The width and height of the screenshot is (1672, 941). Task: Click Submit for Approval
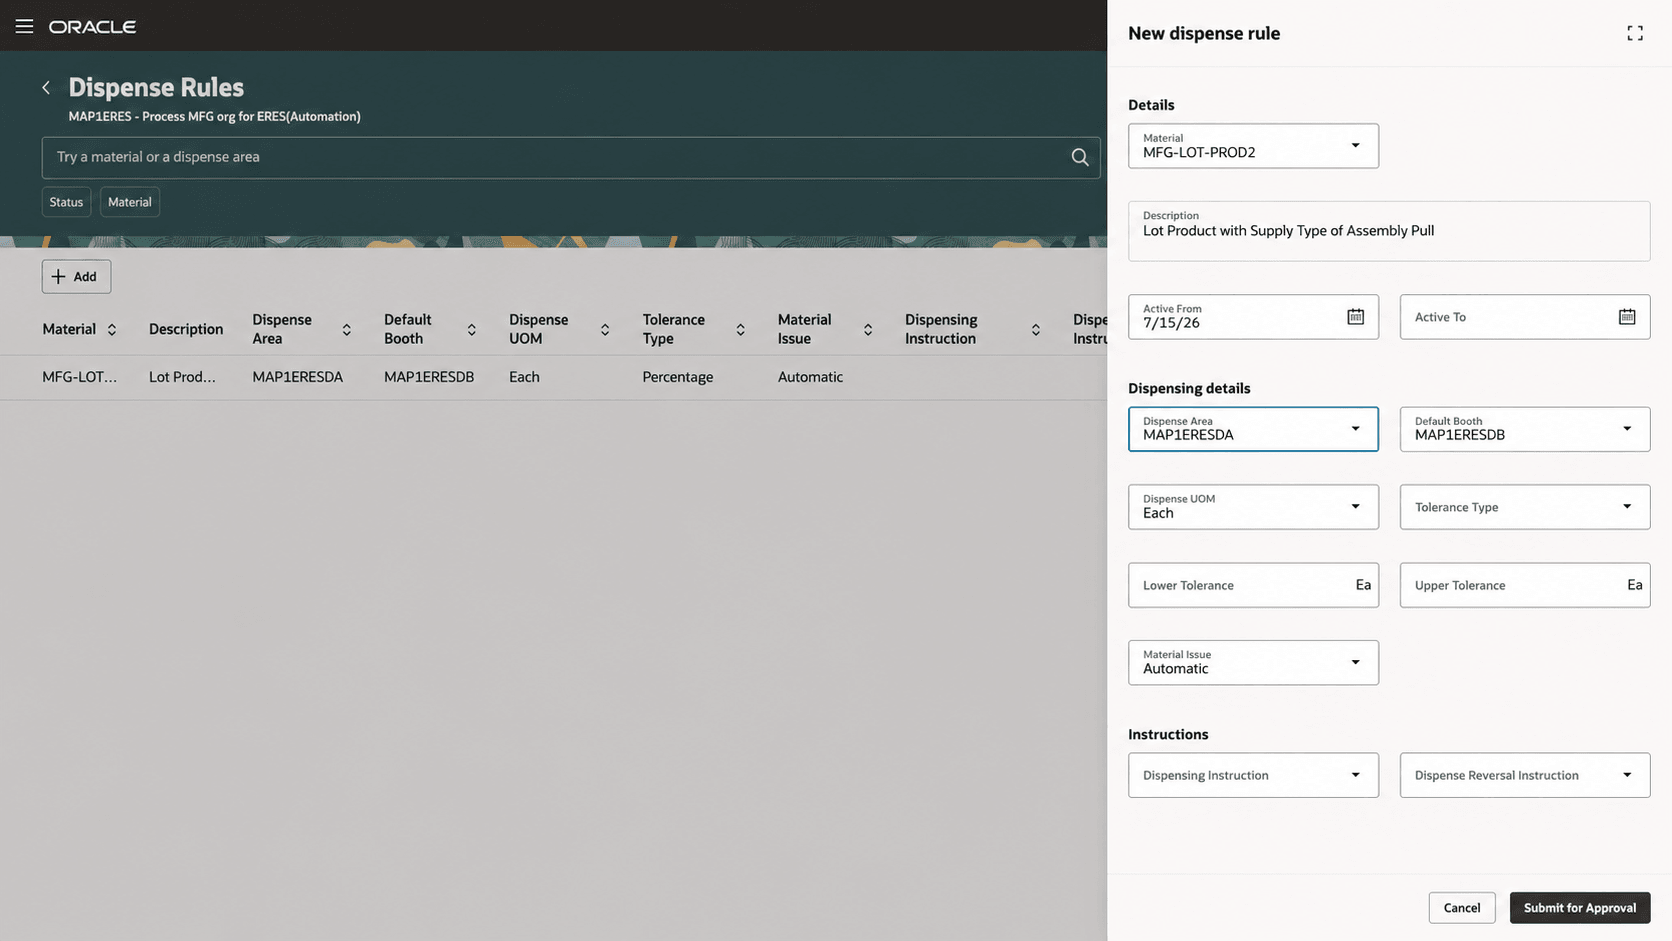tap(1580, 908)
